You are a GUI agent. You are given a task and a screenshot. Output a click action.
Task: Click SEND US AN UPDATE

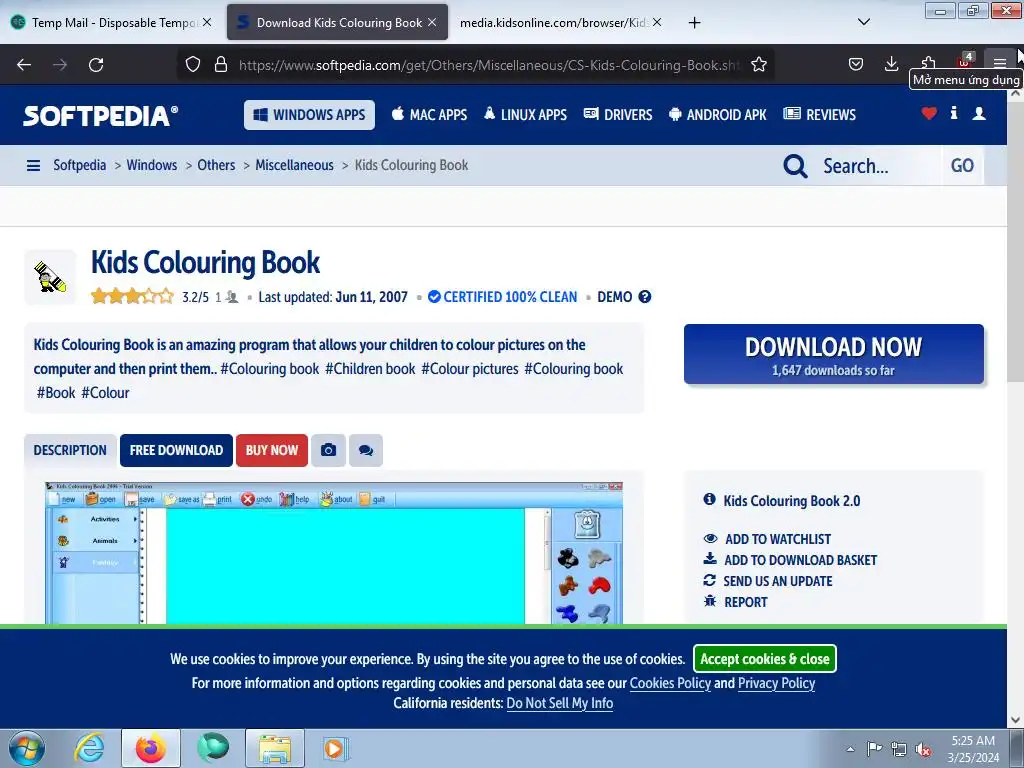[x=777, y=581]
